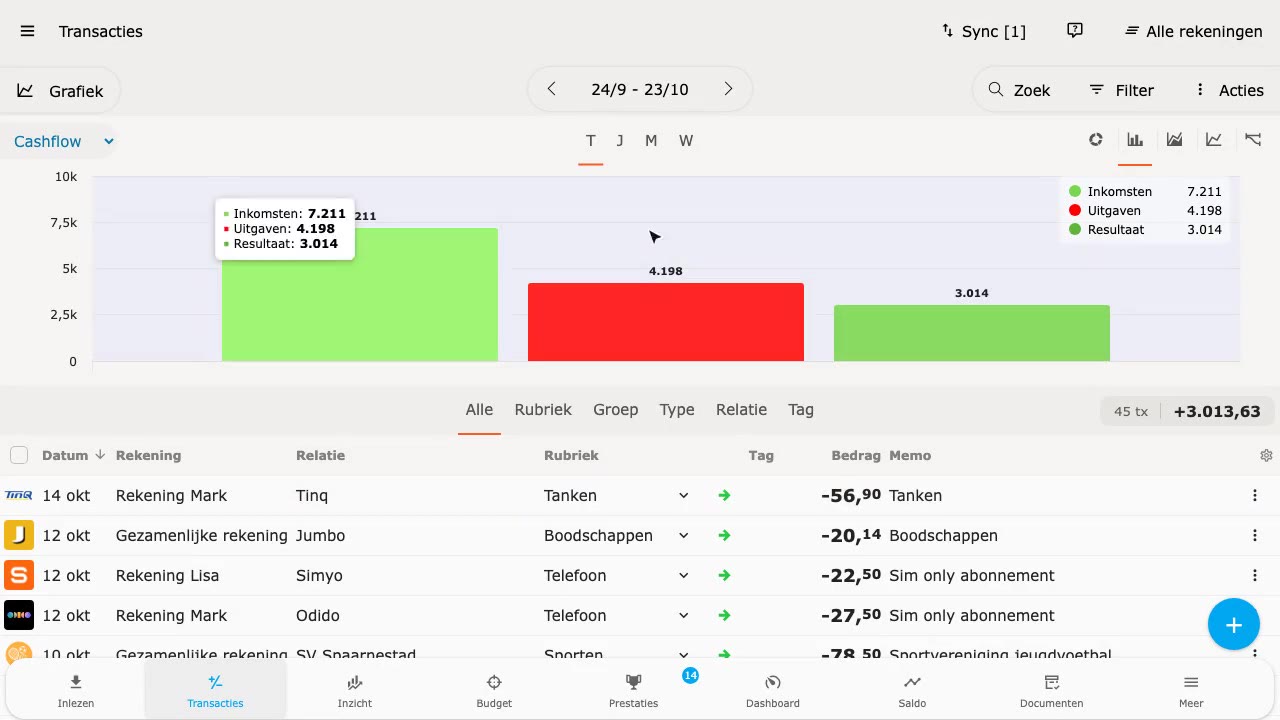This screenshot has width=1280, height=720.
Task: Open the more options menu for Jumbo row
Action: click(1255, 535)
